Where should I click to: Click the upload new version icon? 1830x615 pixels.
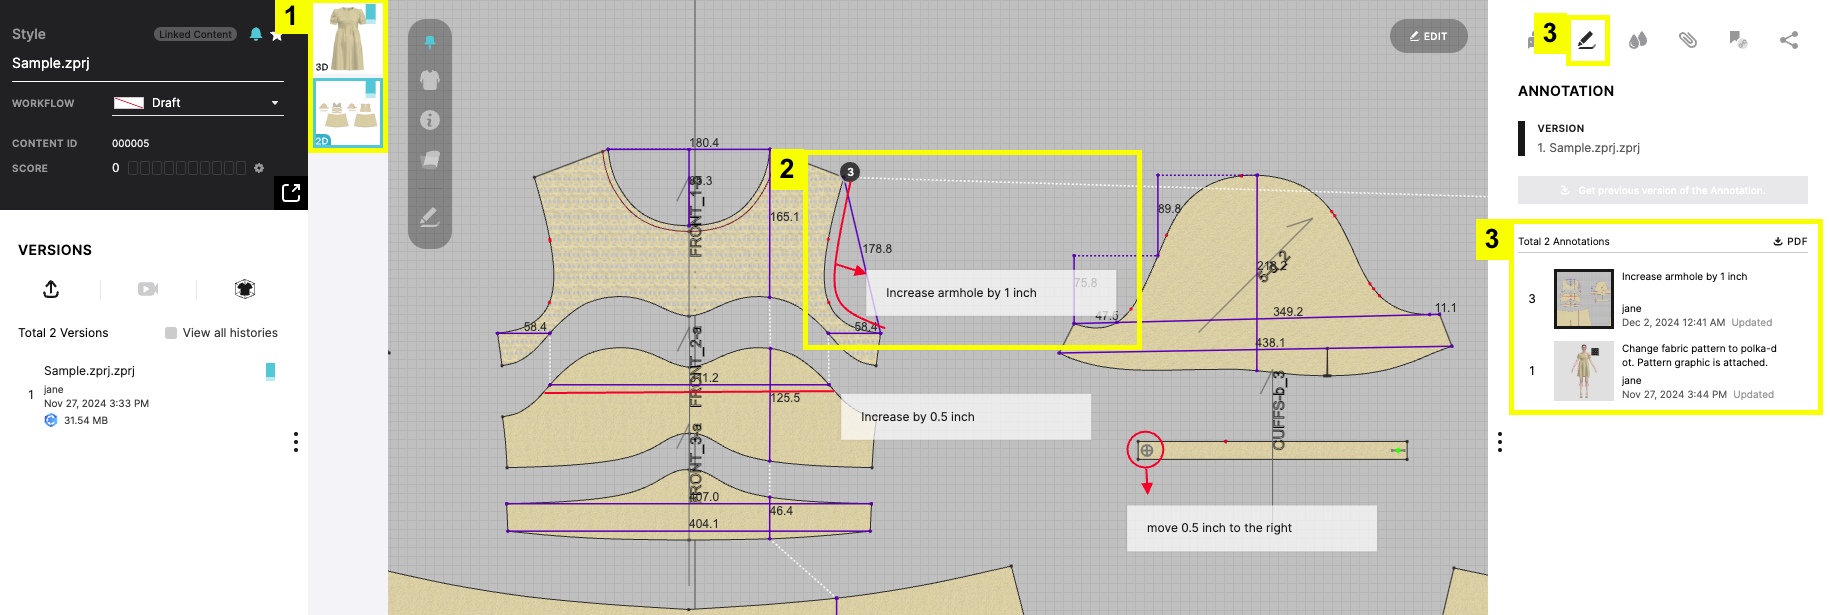[51, 289]
